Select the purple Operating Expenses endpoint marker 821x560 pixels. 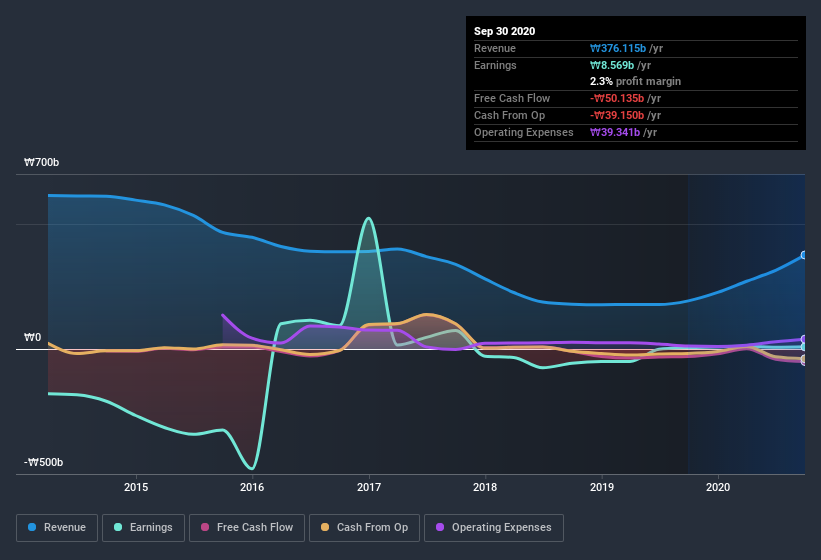(804, 339)
